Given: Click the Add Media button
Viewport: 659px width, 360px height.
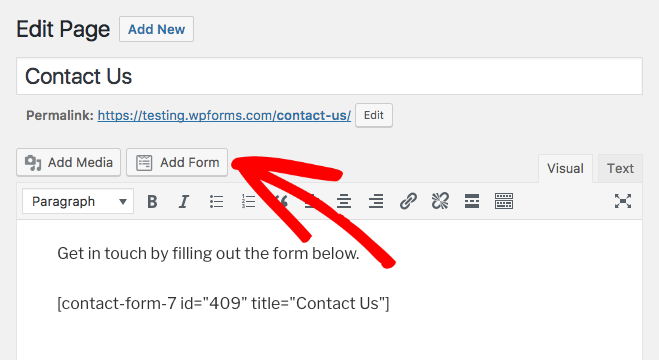Looking at the screenshot, I should tap(69, 162).
